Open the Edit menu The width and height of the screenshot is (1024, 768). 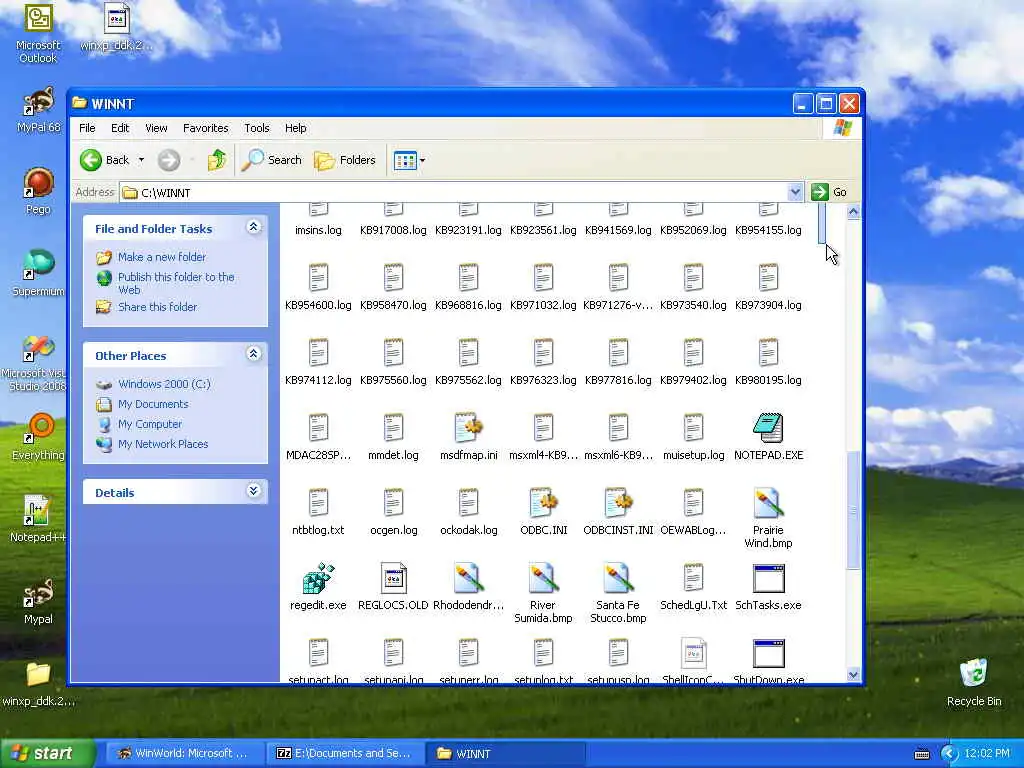(120, 128)
